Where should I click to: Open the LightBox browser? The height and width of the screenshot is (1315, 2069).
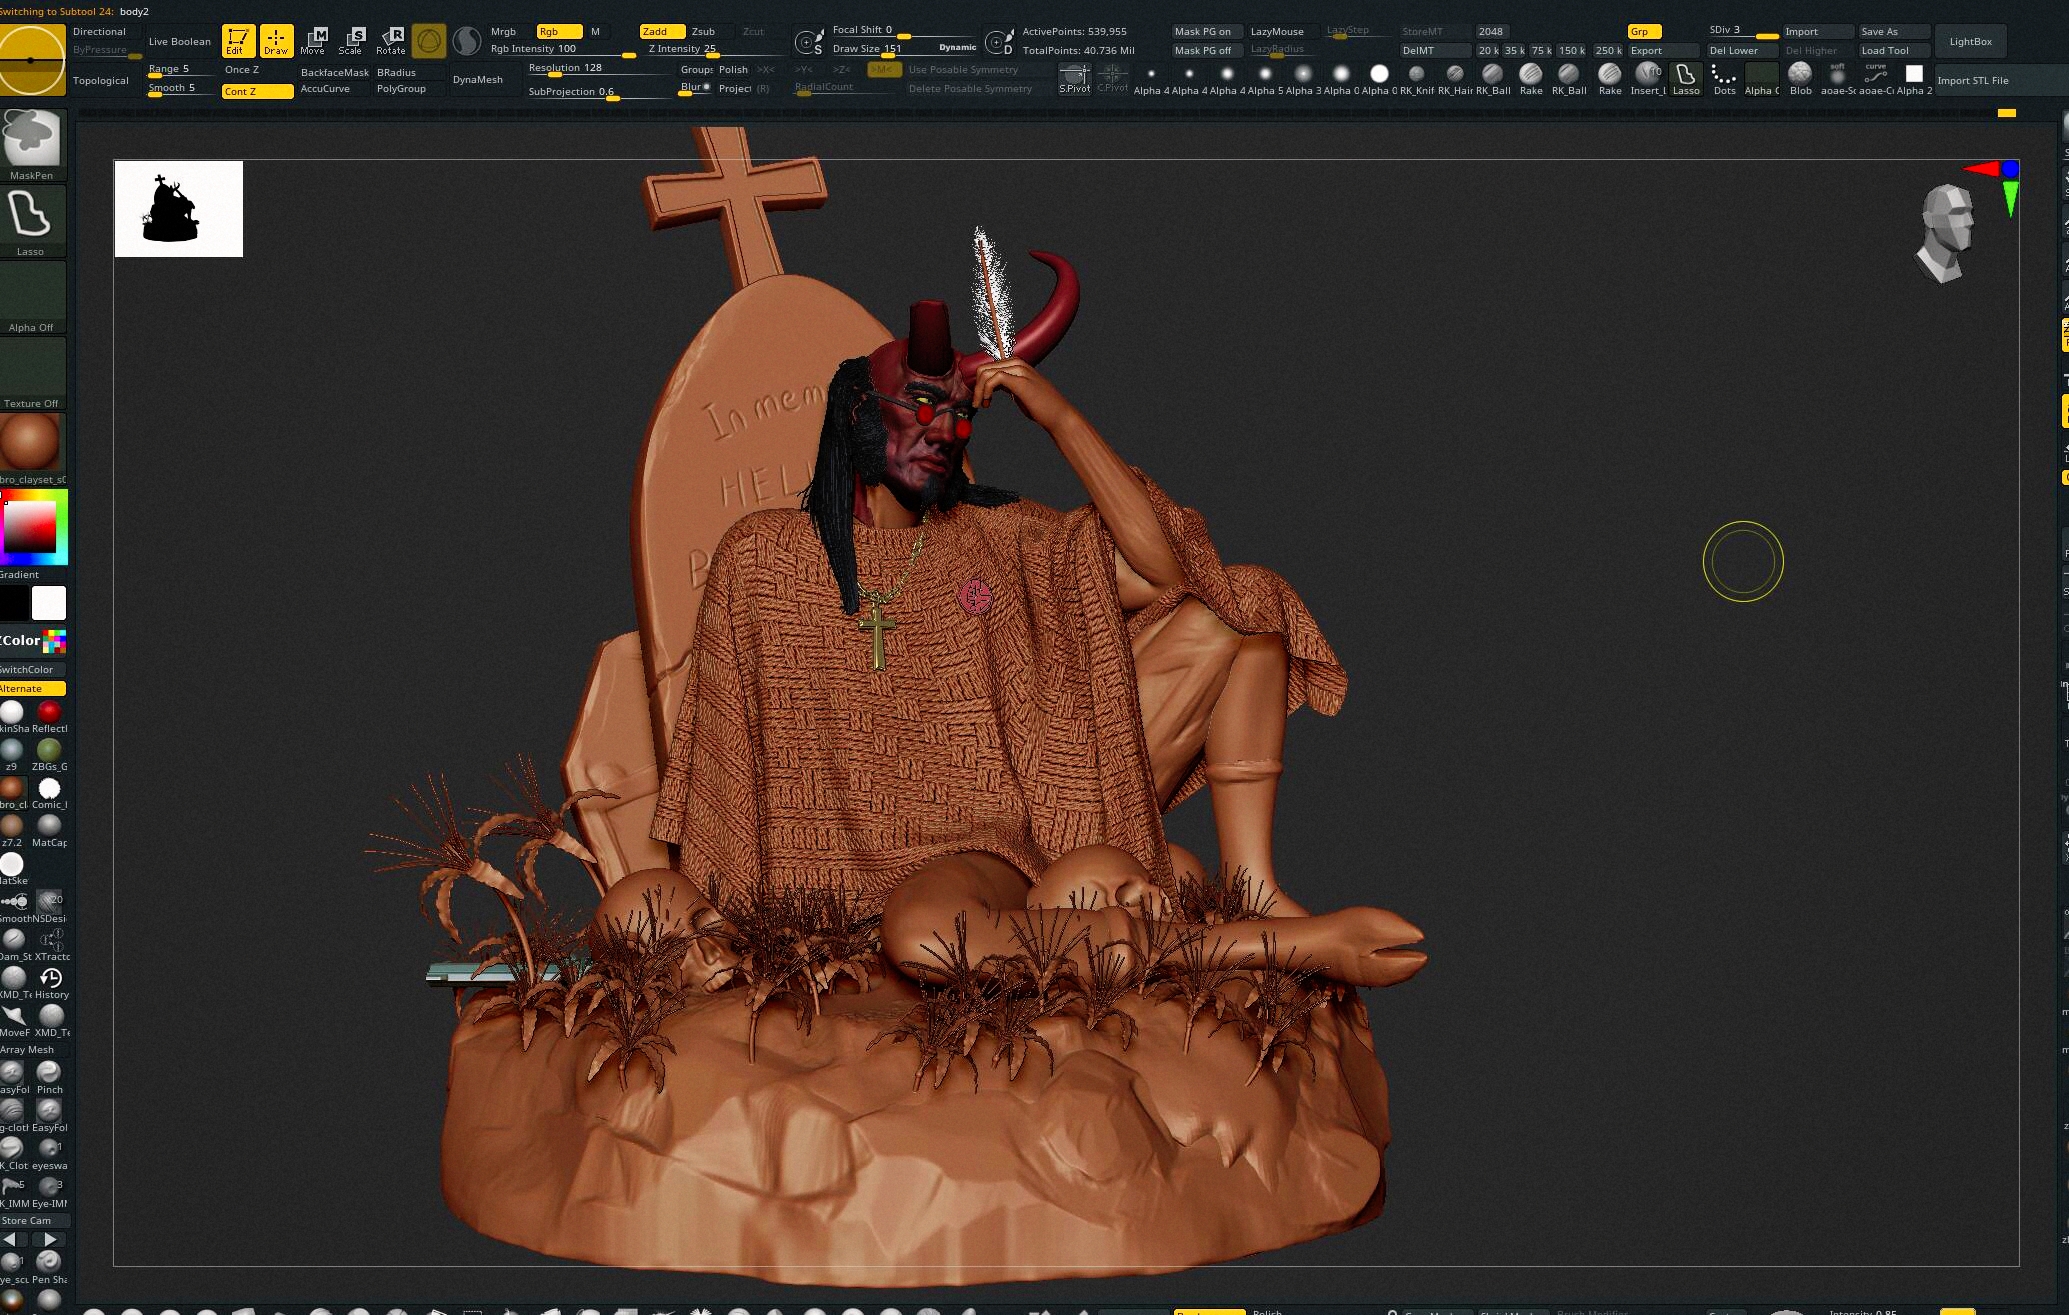click(1970, 41)
